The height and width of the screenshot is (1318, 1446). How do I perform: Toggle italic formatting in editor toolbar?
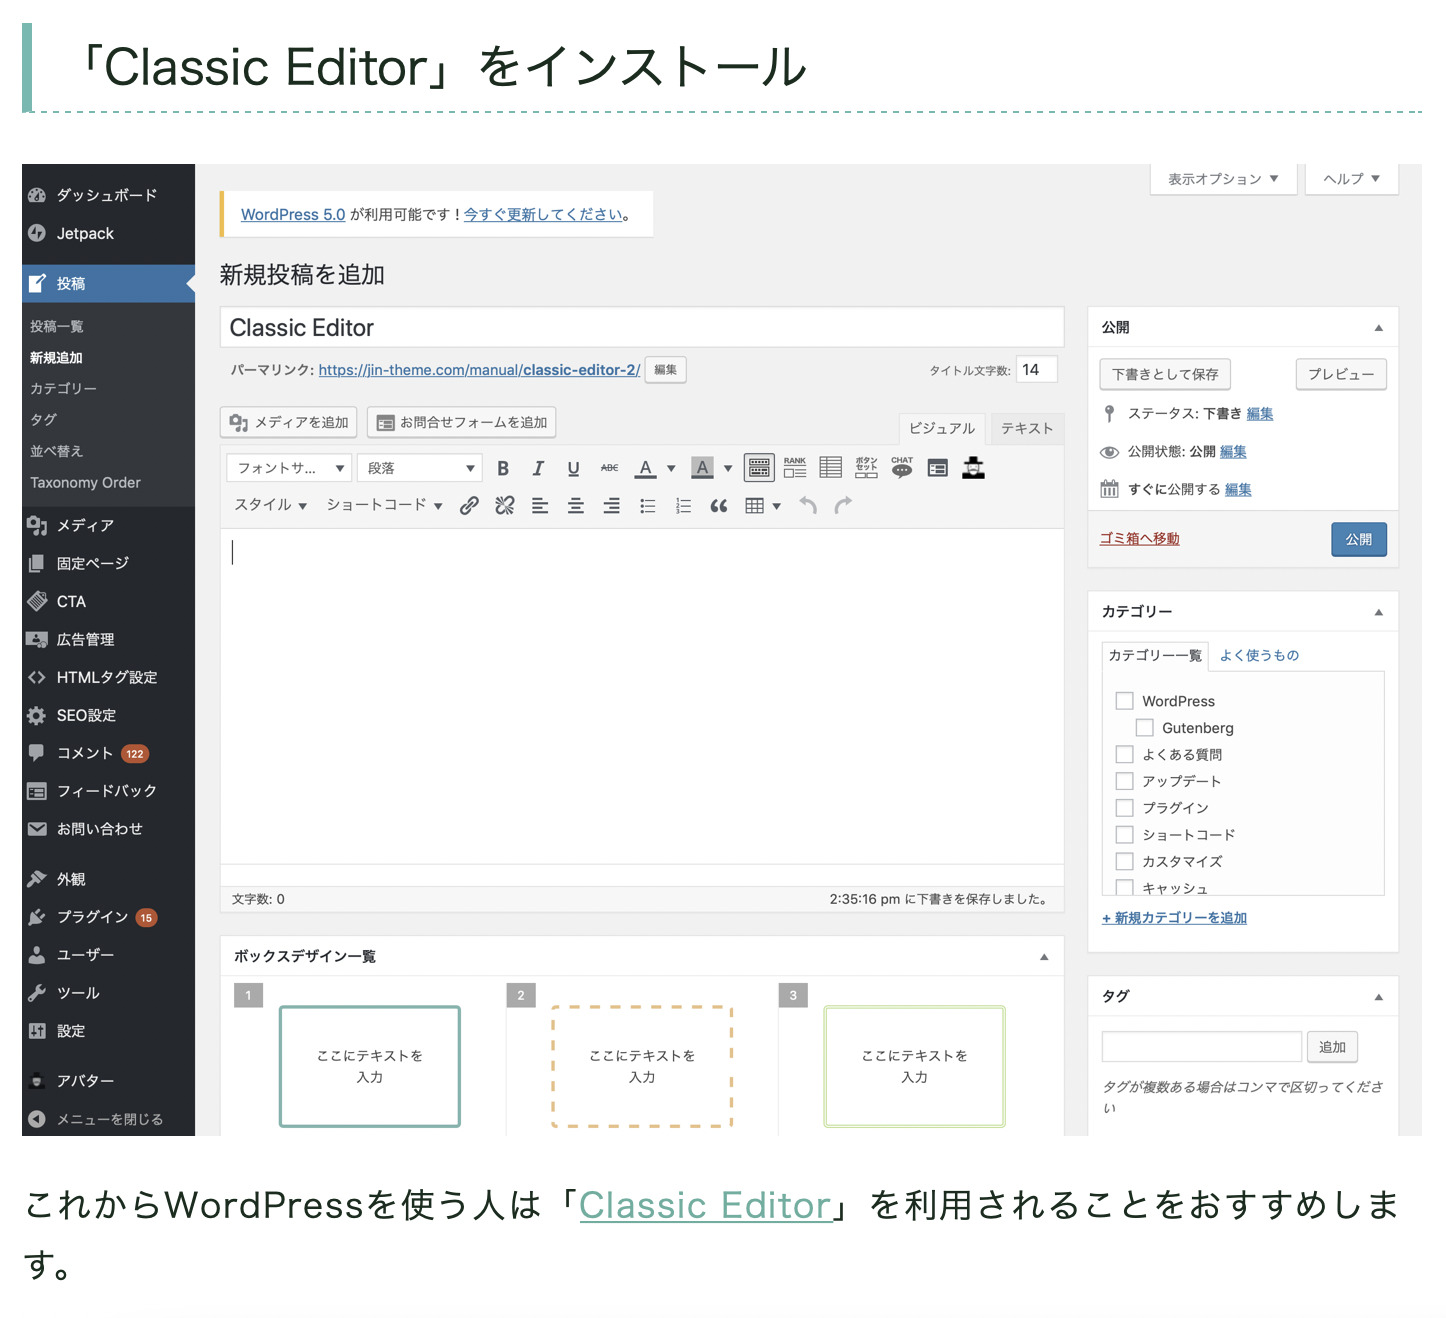pos(538,468)
